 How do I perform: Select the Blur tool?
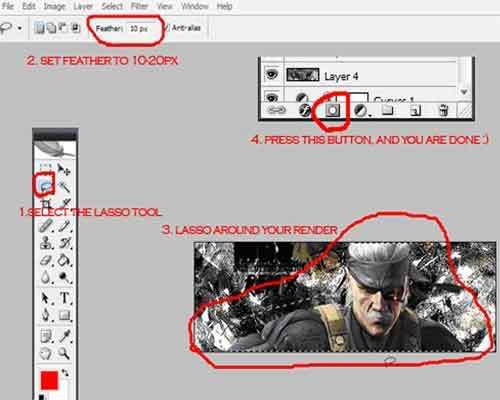tap(46, 277)
